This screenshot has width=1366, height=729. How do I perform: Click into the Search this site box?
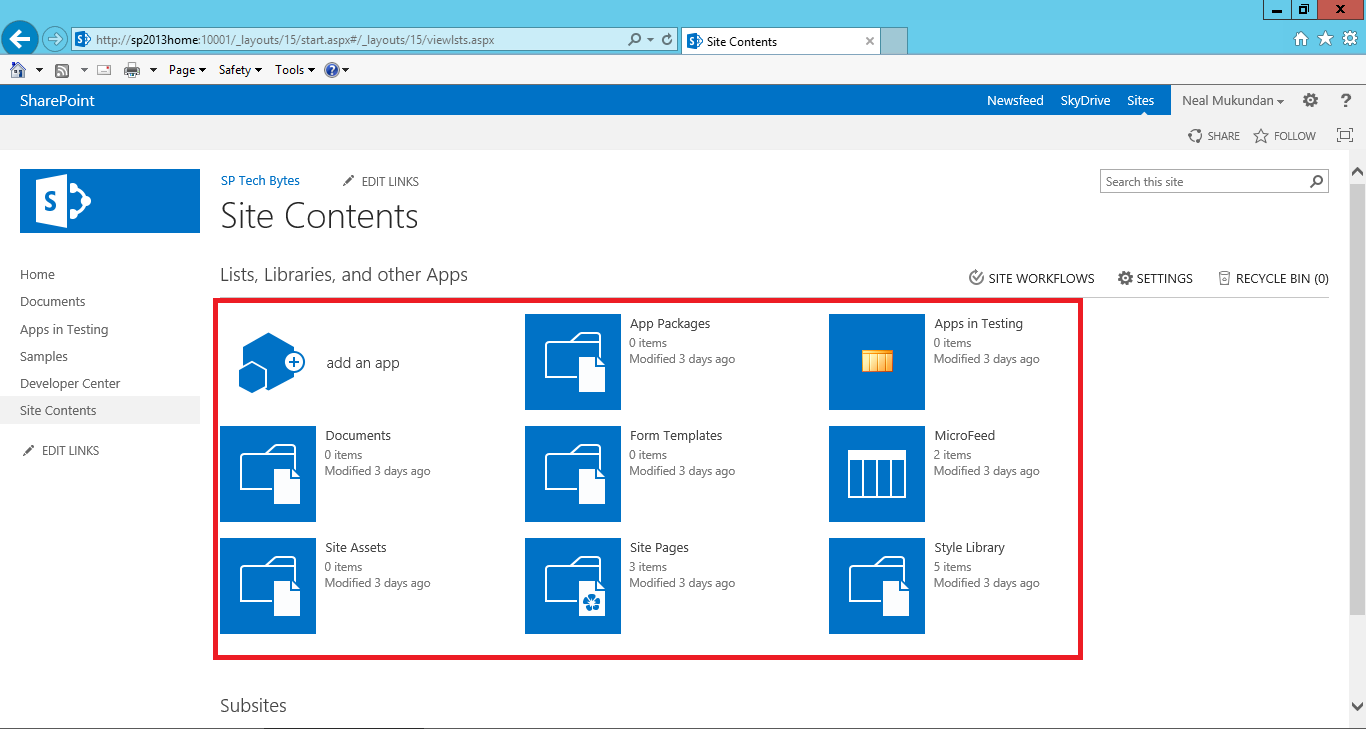coord(1204,181)
